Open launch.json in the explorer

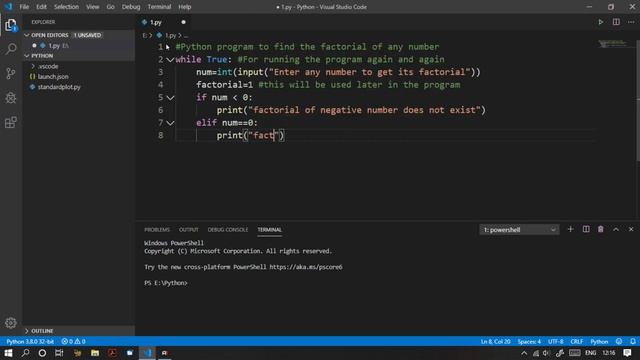(53, 76)
